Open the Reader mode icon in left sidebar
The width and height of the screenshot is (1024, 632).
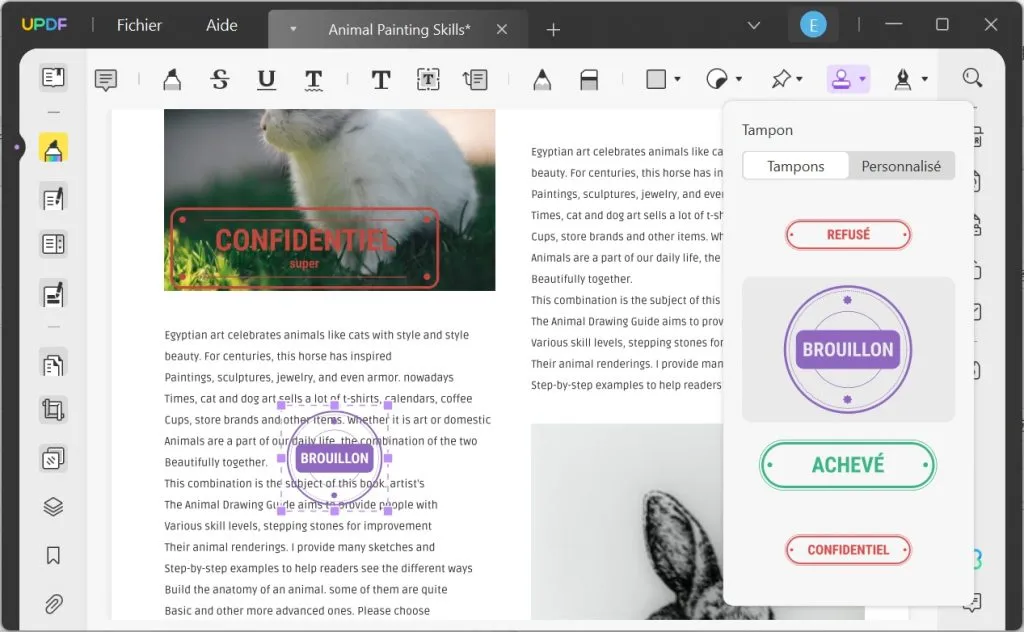53,78
